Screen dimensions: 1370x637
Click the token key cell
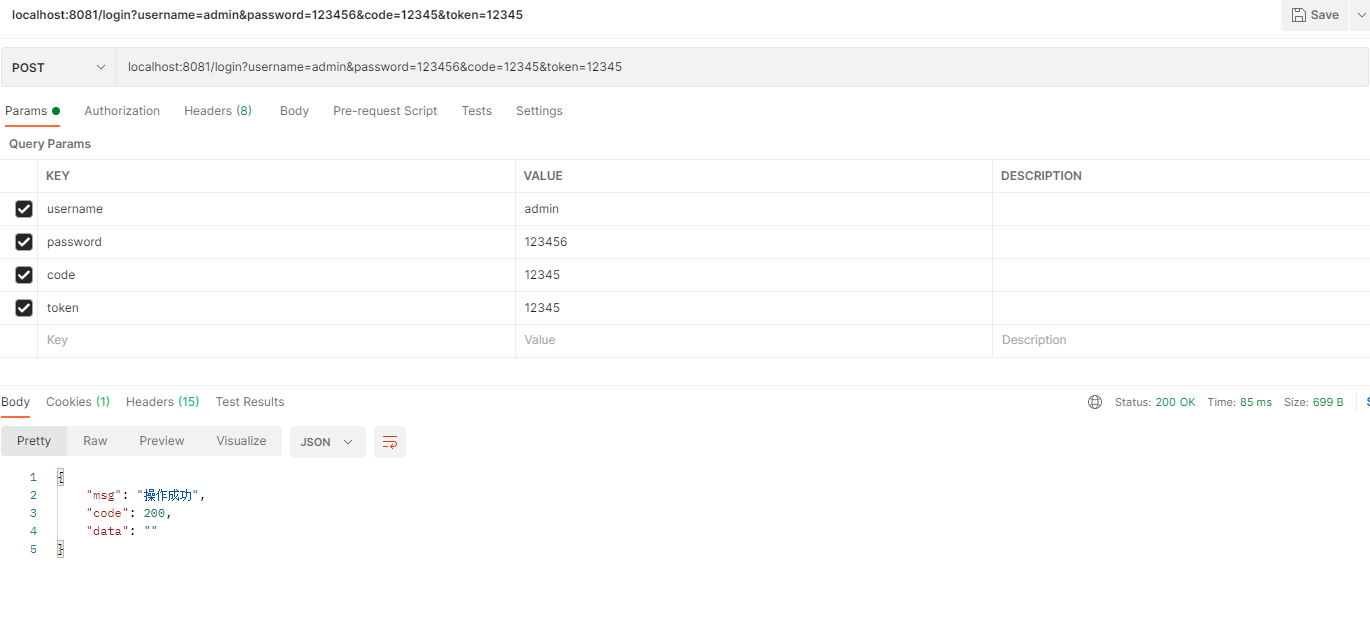point(277,308)
